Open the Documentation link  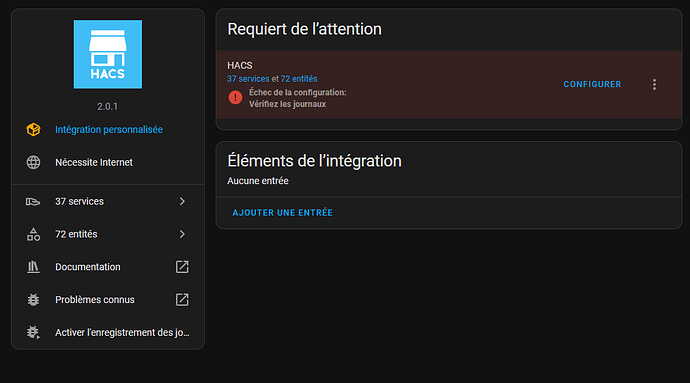tap(108, 267)
